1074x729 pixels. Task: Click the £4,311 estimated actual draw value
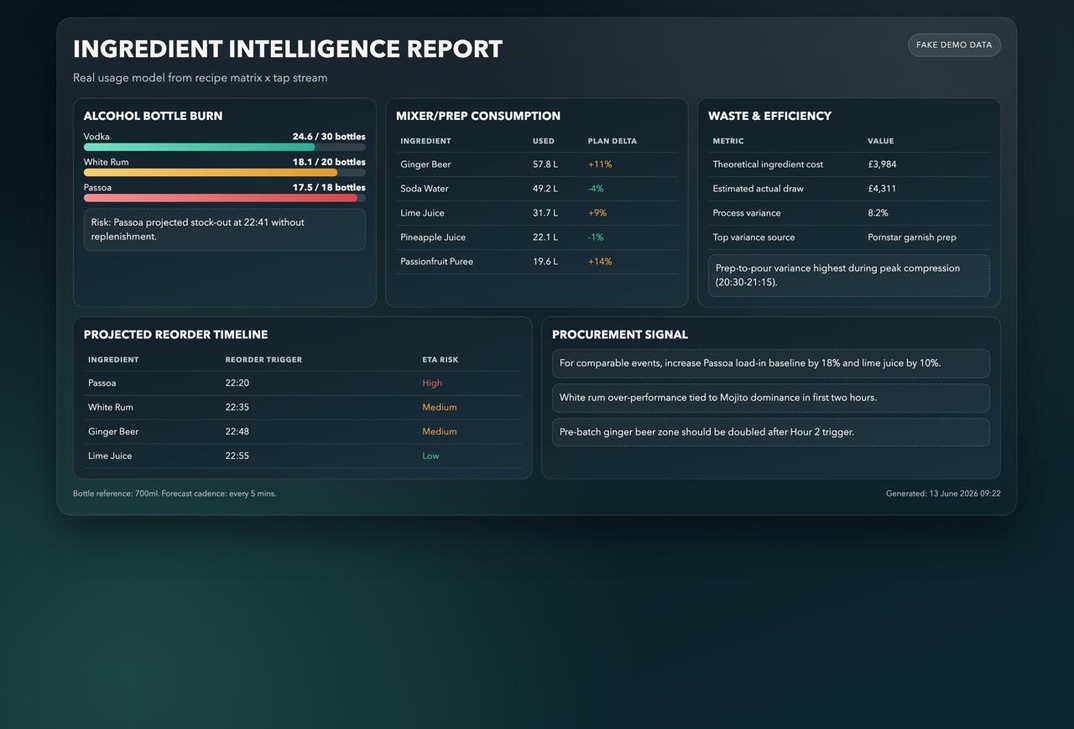882,188
